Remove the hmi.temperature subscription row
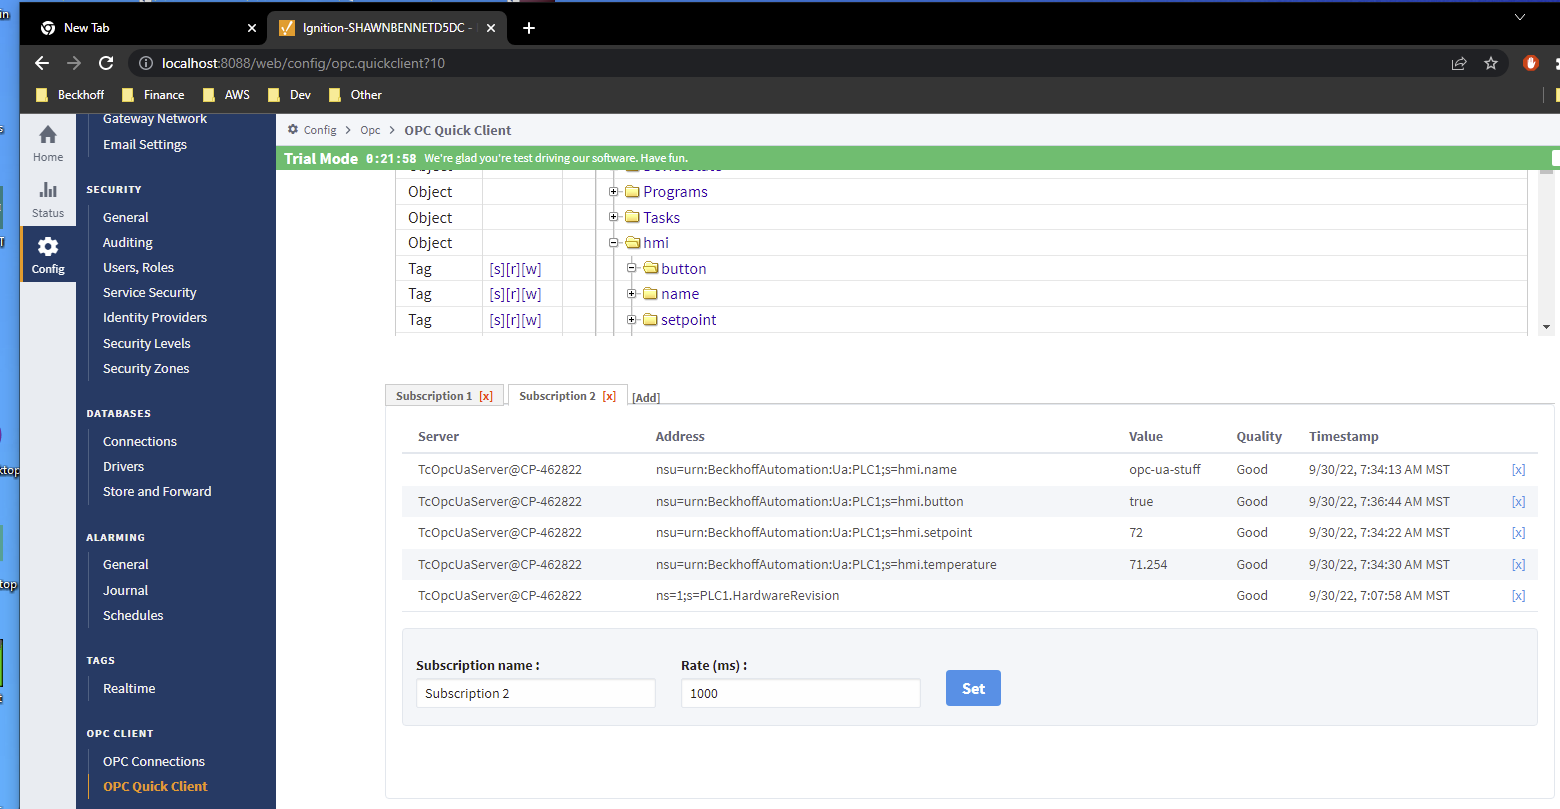The image size is (1560, 809). (1518, 565)
